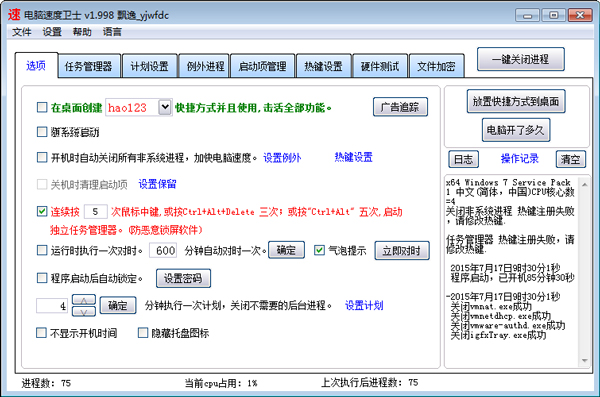Expand the hao123 dropdown arrow
This screenshot has width=600, height=397.
point(165,107)
